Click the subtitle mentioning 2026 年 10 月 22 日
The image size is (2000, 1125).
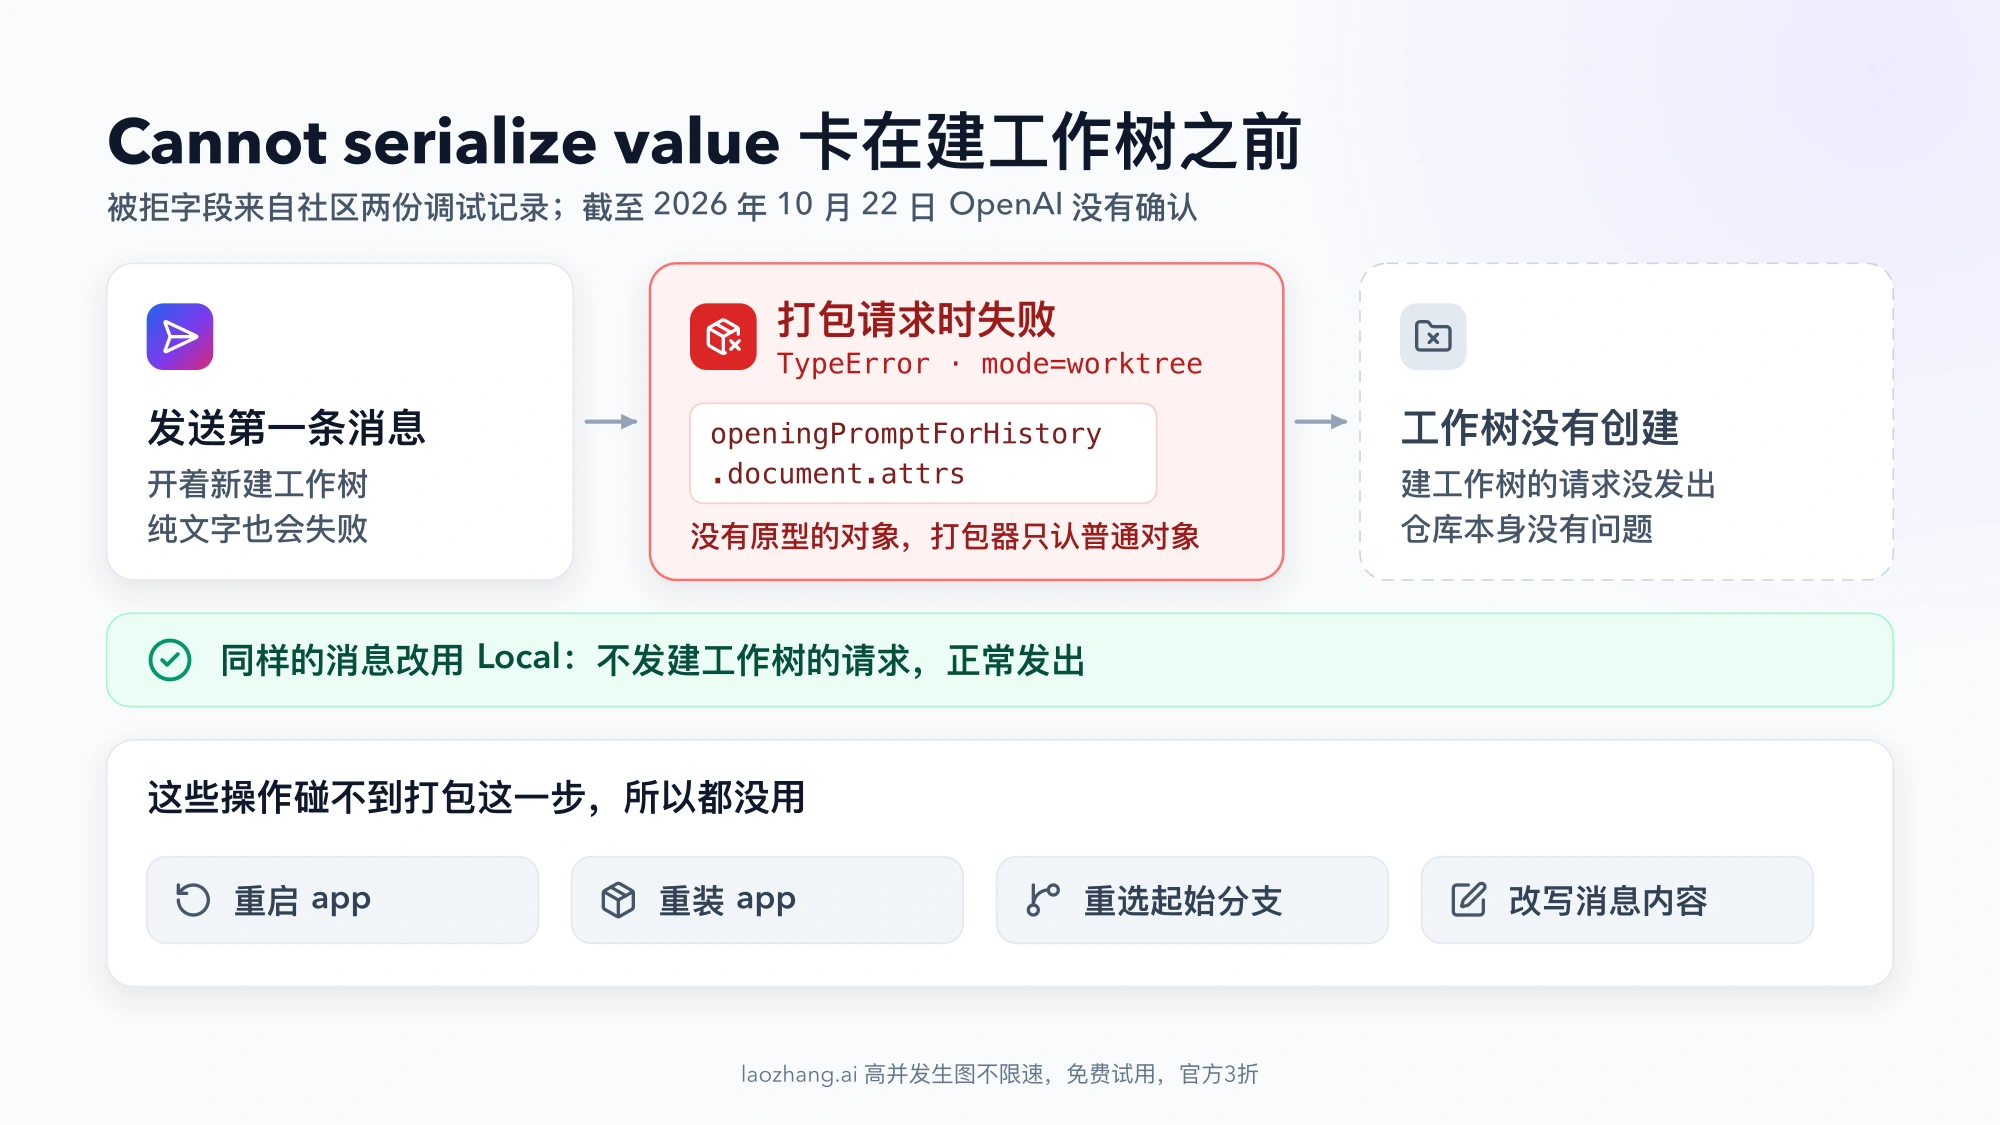(652, 206)
